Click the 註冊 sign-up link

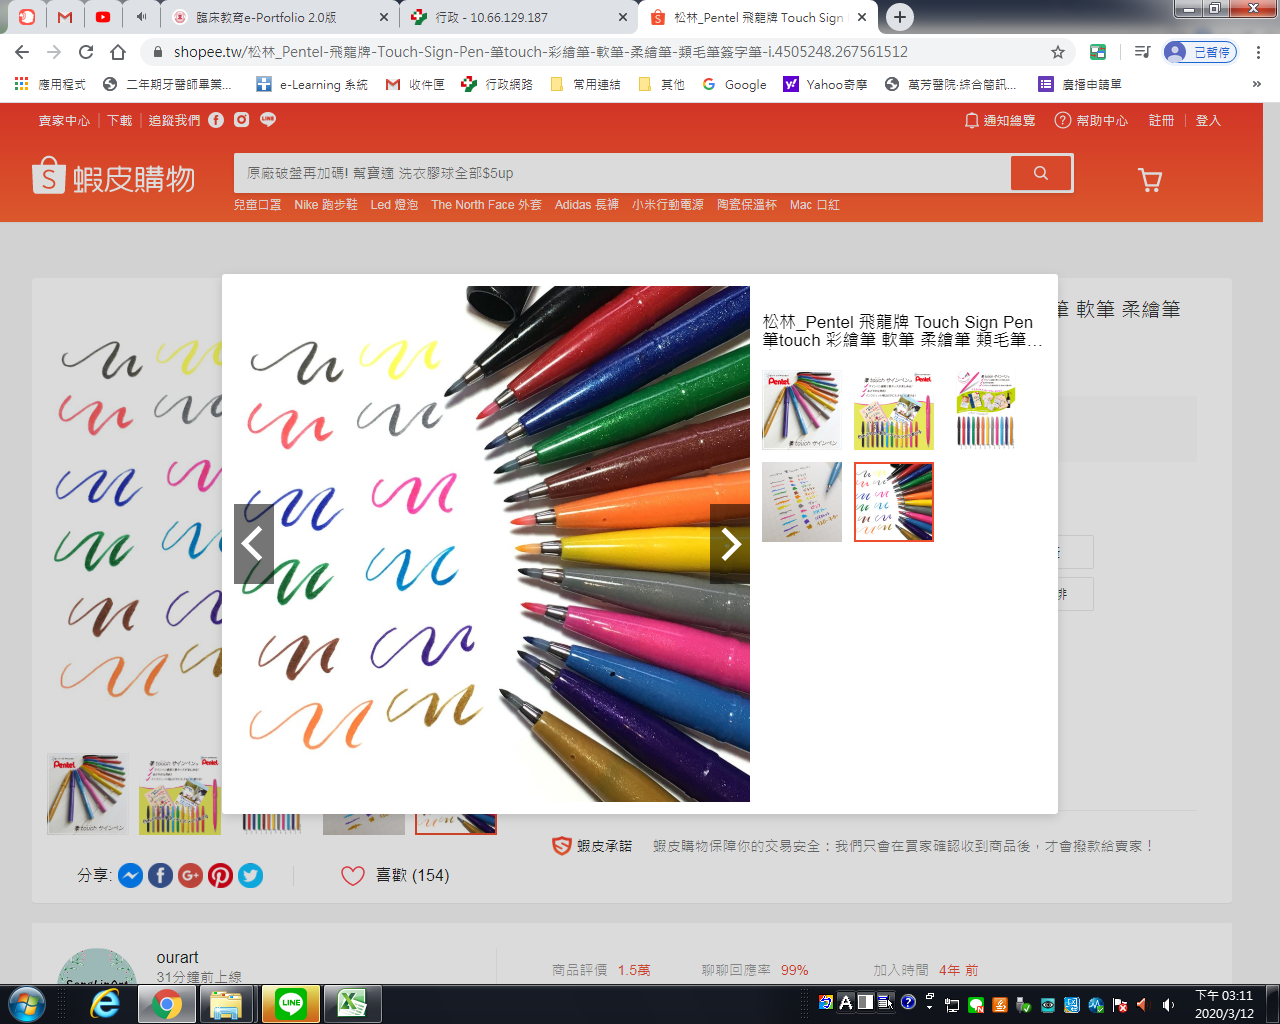click(x=1161, y=120)
